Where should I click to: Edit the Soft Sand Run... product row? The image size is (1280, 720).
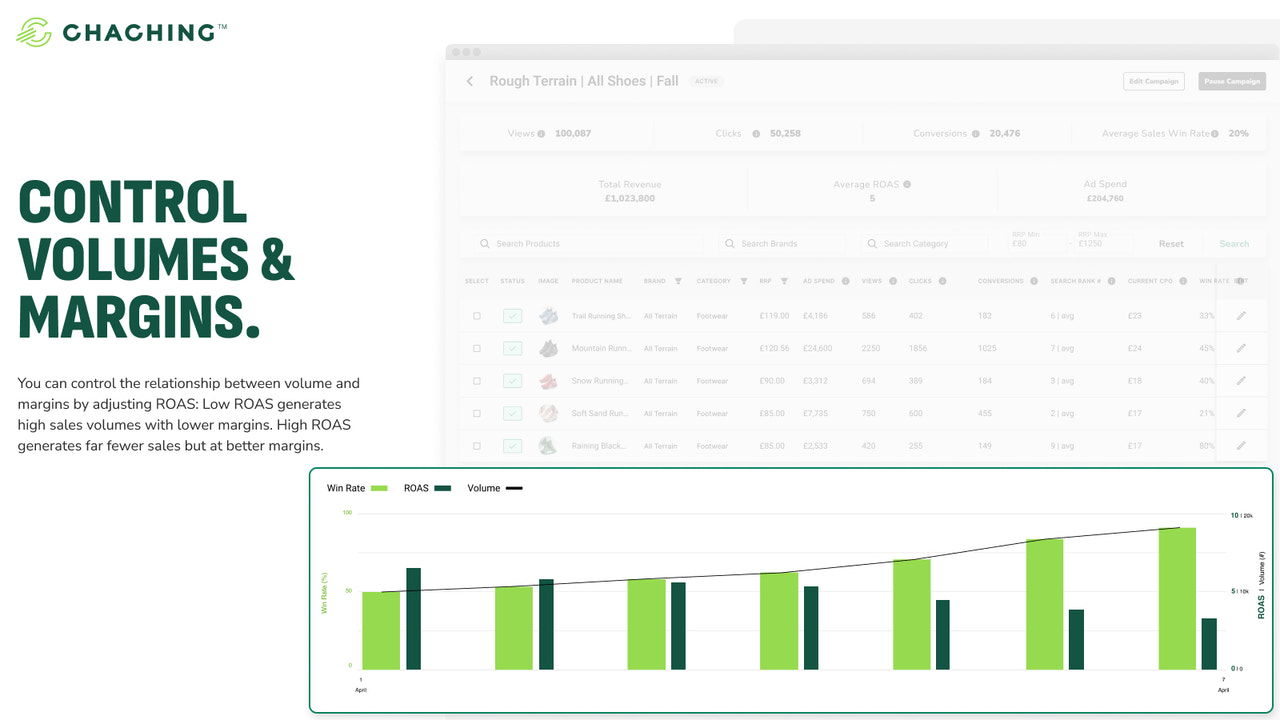tap(1241, 413)
